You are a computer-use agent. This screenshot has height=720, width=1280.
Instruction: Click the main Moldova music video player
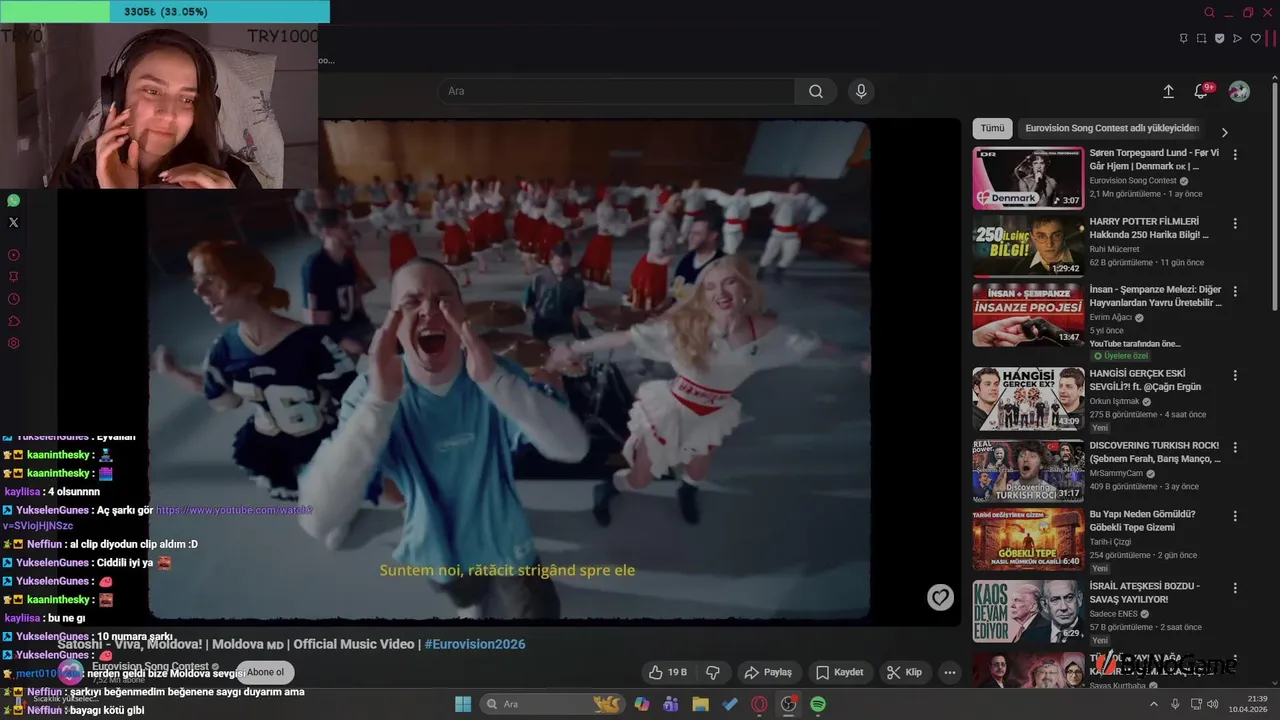tap(509, 370)
